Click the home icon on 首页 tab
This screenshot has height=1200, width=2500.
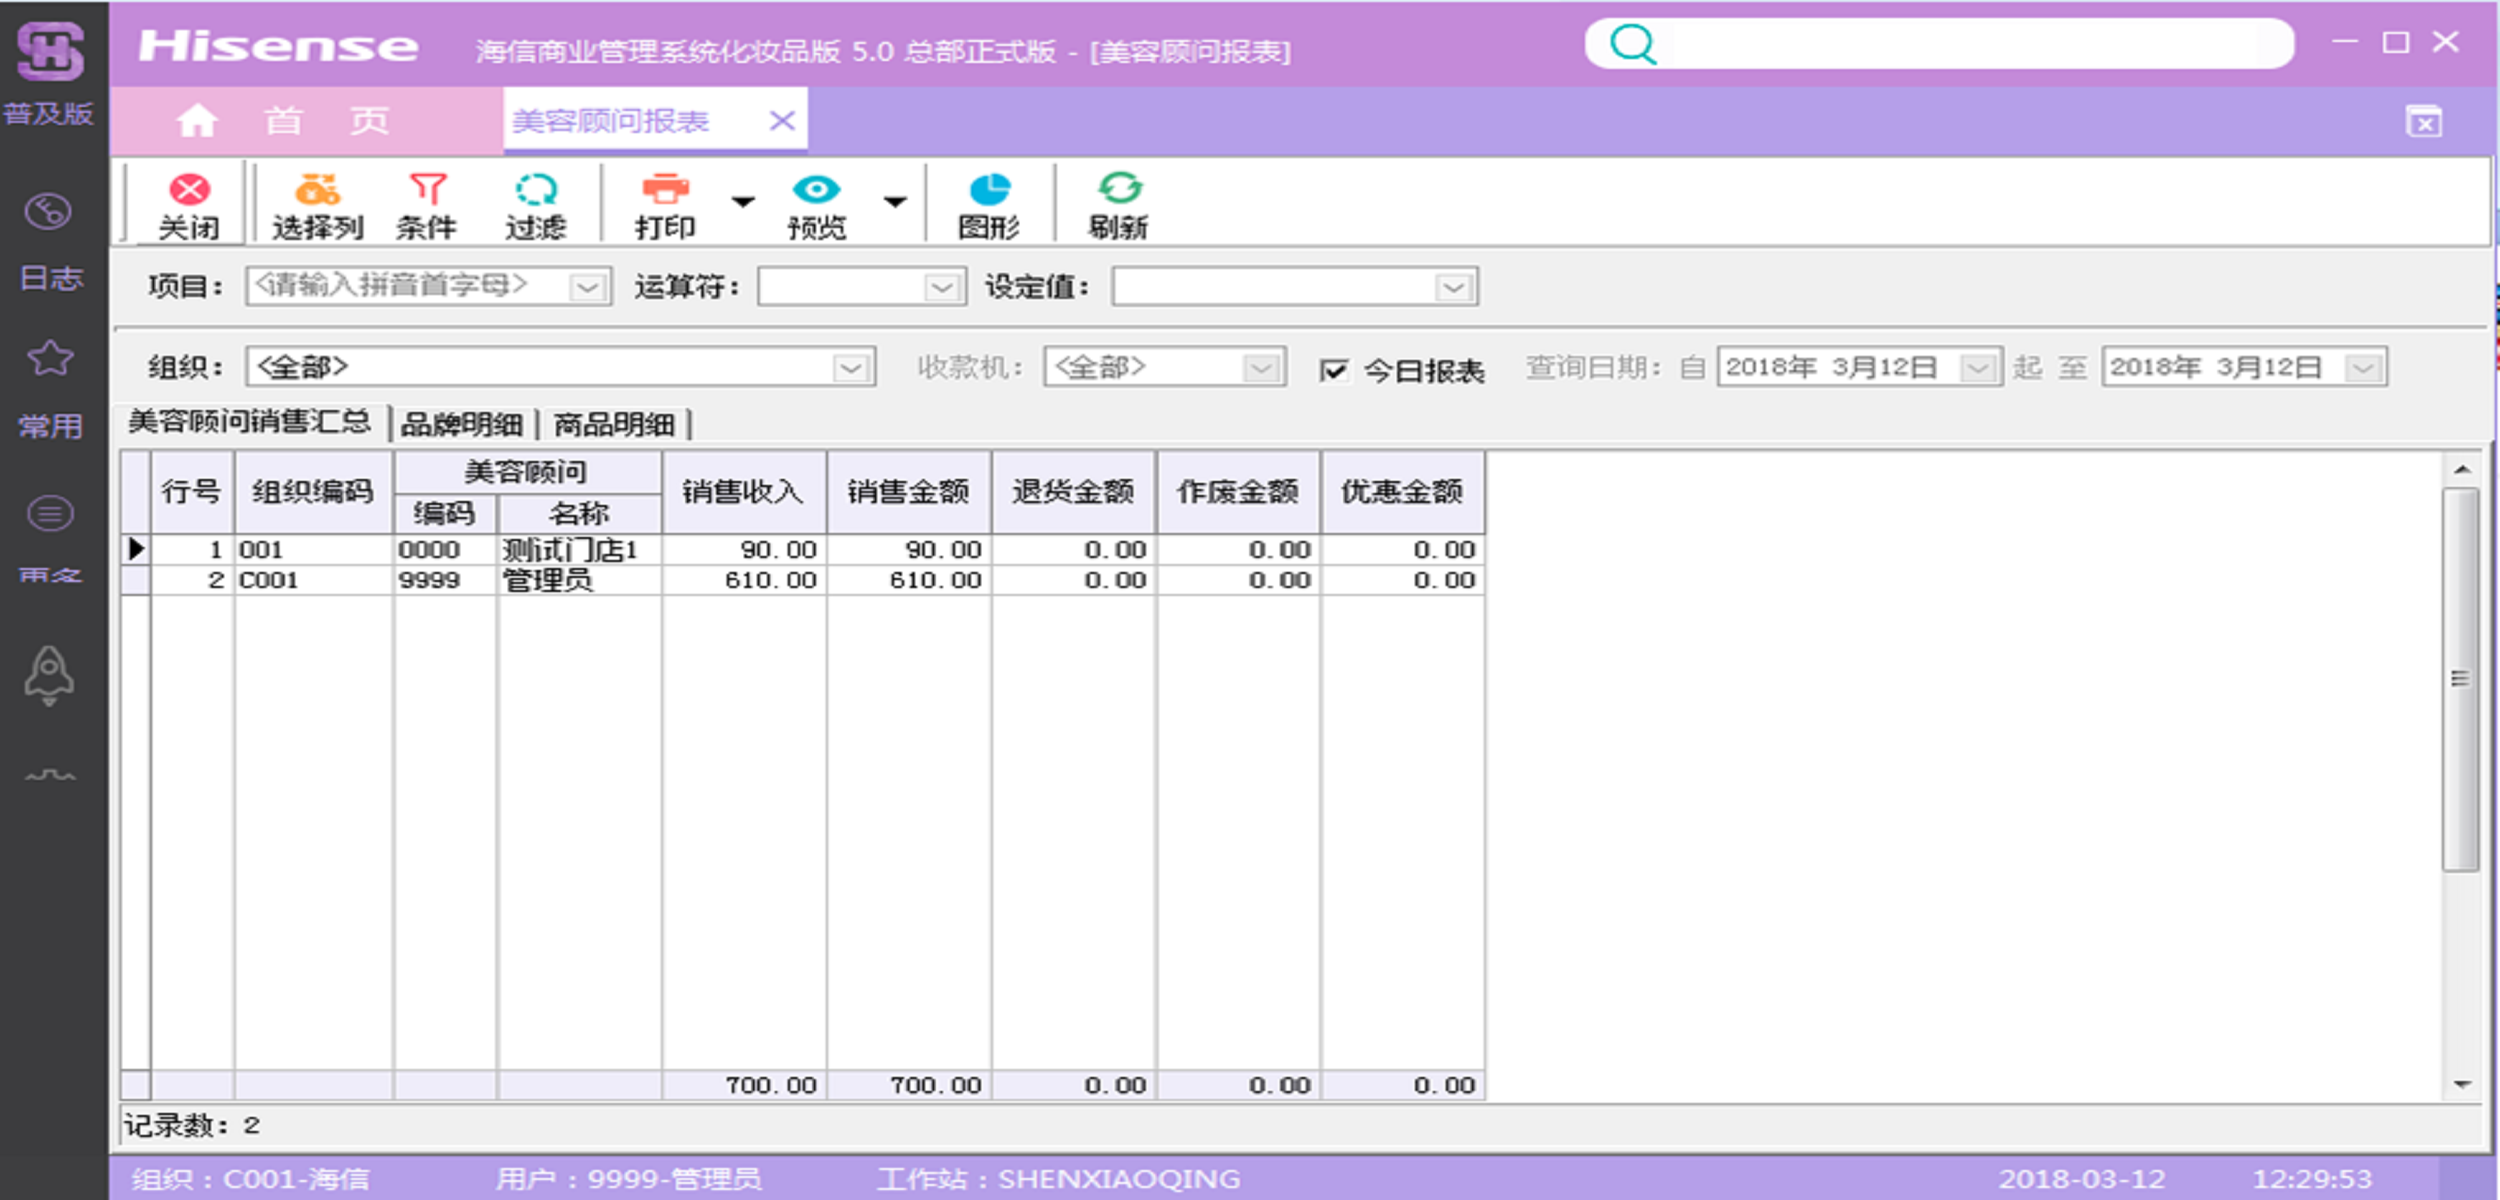pos(197,120)
